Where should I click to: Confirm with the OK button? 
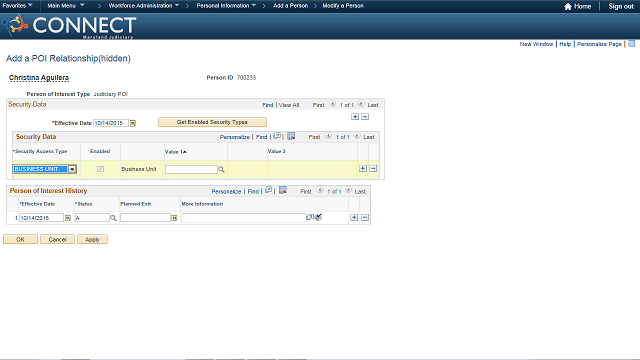tap(20, 239)
